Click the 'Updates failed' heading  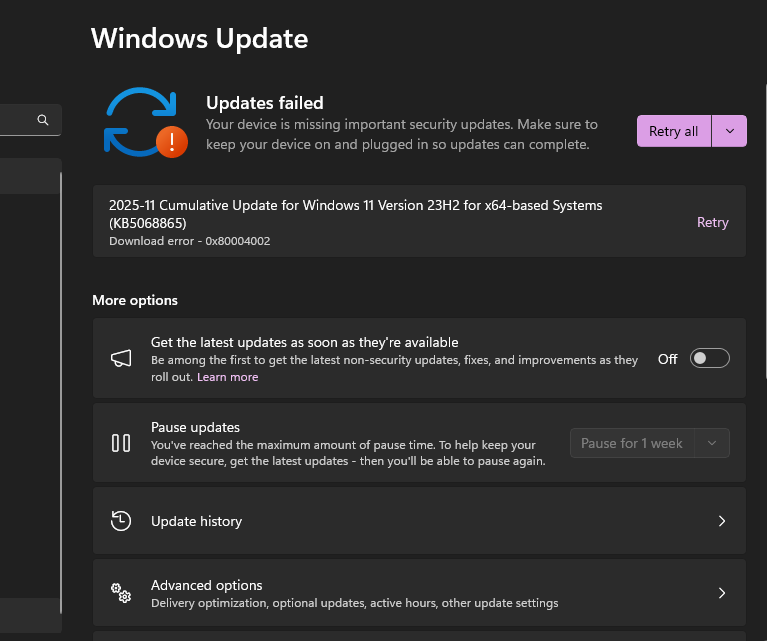pyautogui.click(x=265, y=103)
